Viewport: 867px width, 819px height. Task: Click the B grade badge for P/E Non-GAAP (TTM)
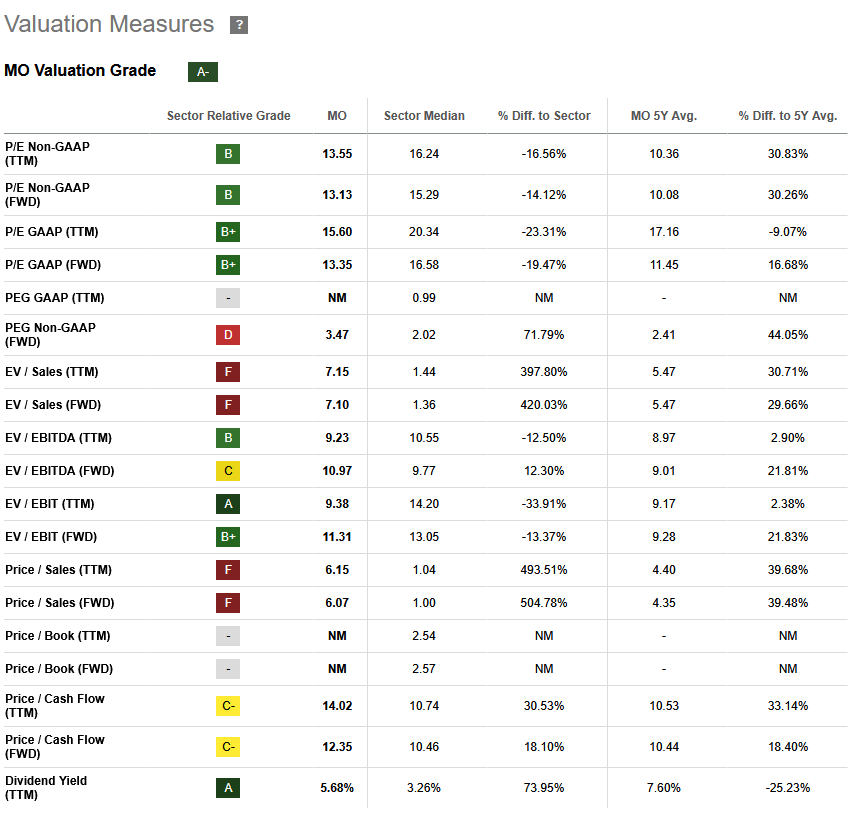pos(228,154)
